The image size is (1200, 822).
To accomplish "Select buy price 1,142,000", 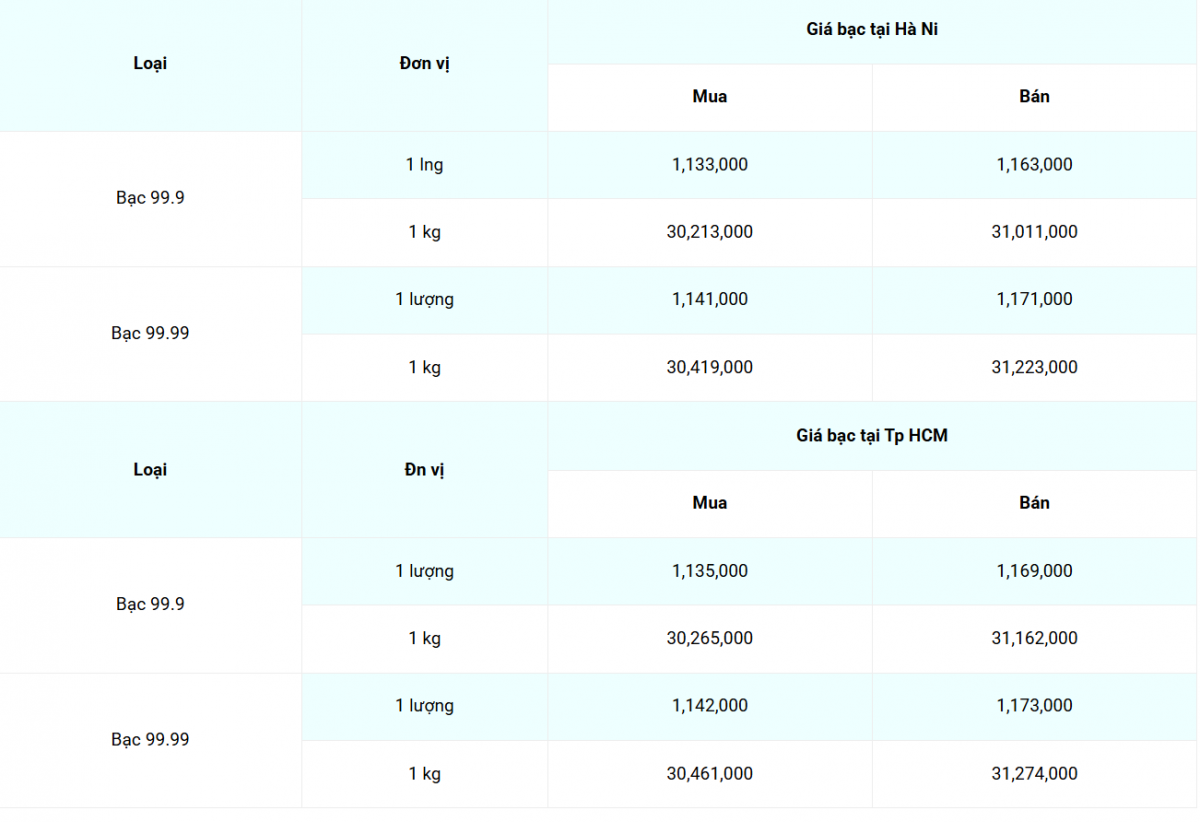I will click(709, 706).
